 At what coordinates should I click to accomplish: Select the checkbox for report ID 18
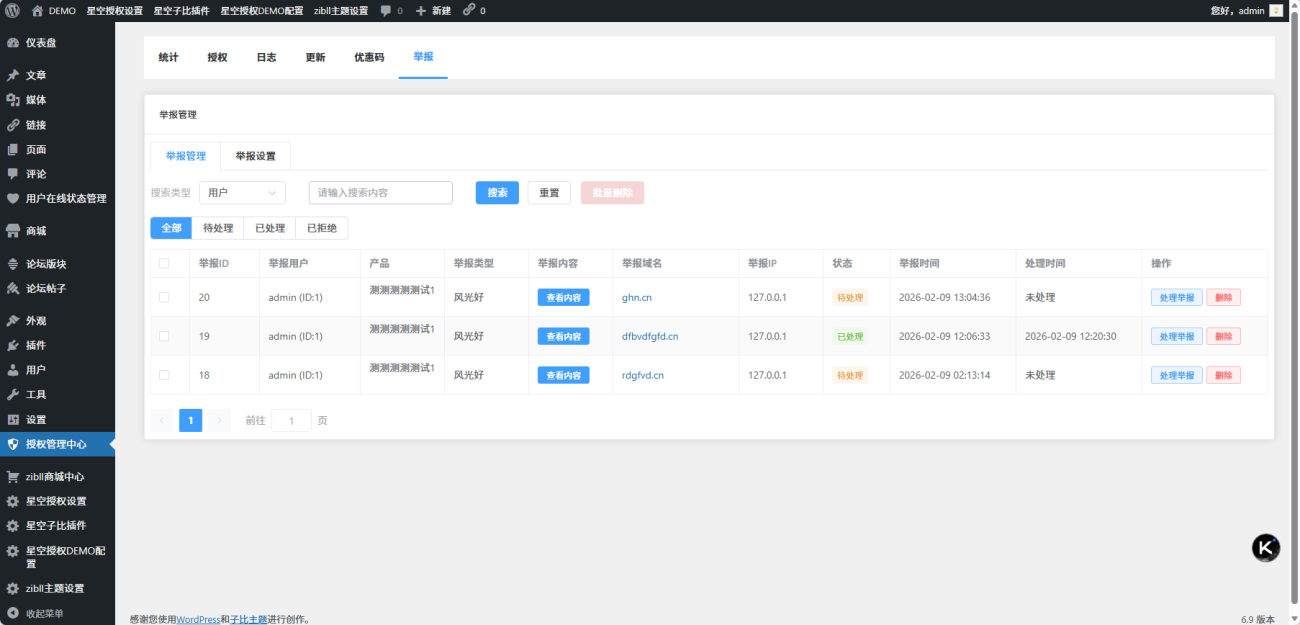pyautogui.click(x=164, y=375)
